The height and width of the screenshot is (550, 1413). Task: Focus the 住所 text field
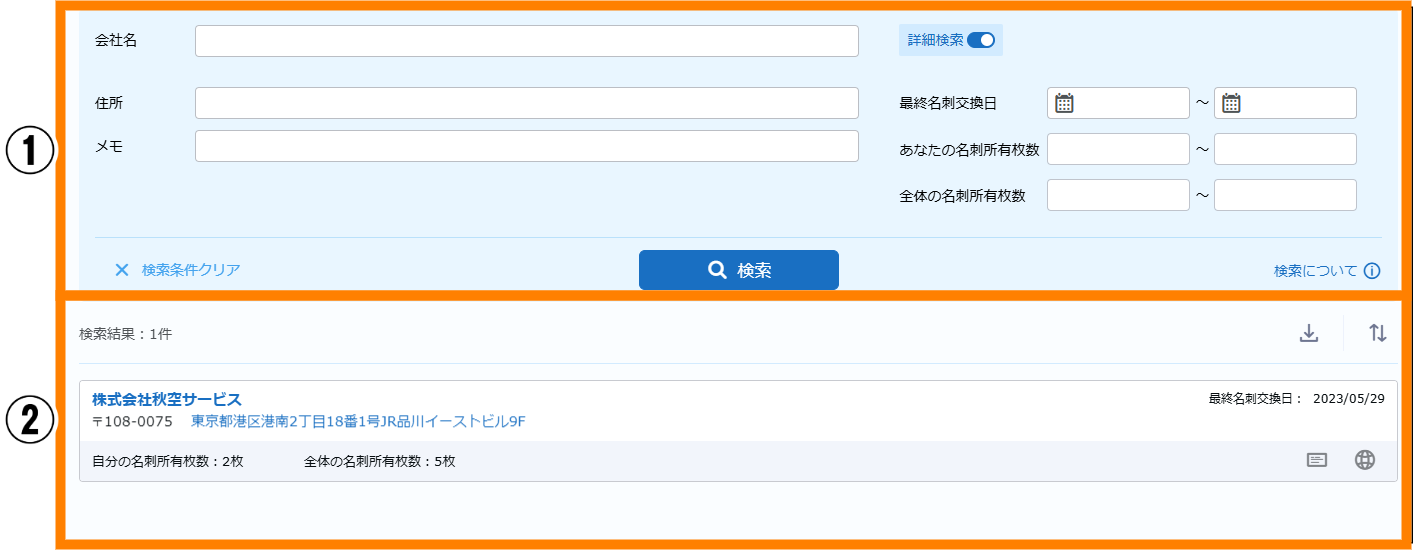(x=526, y=103)
